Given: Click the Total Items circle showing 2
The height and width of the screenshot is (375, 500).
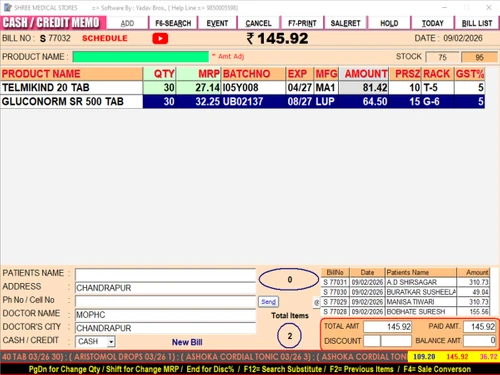Looking at the screenshot, I should [289, 336].
